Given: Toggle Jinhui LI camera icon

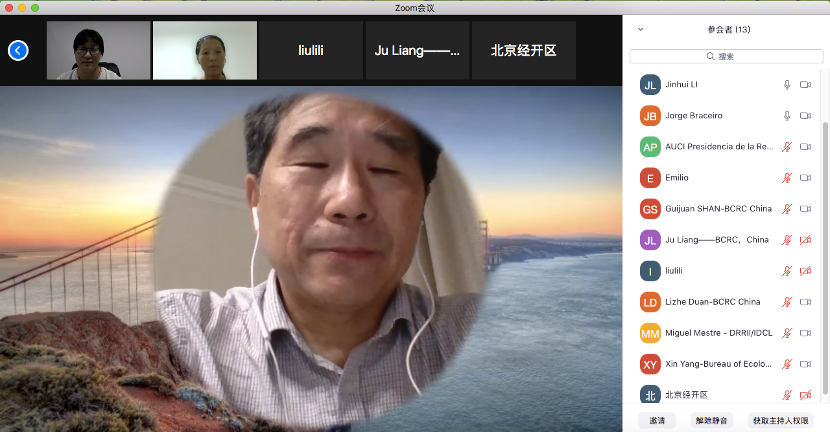Looking at the screenshot, I should (x=805, y=85).
